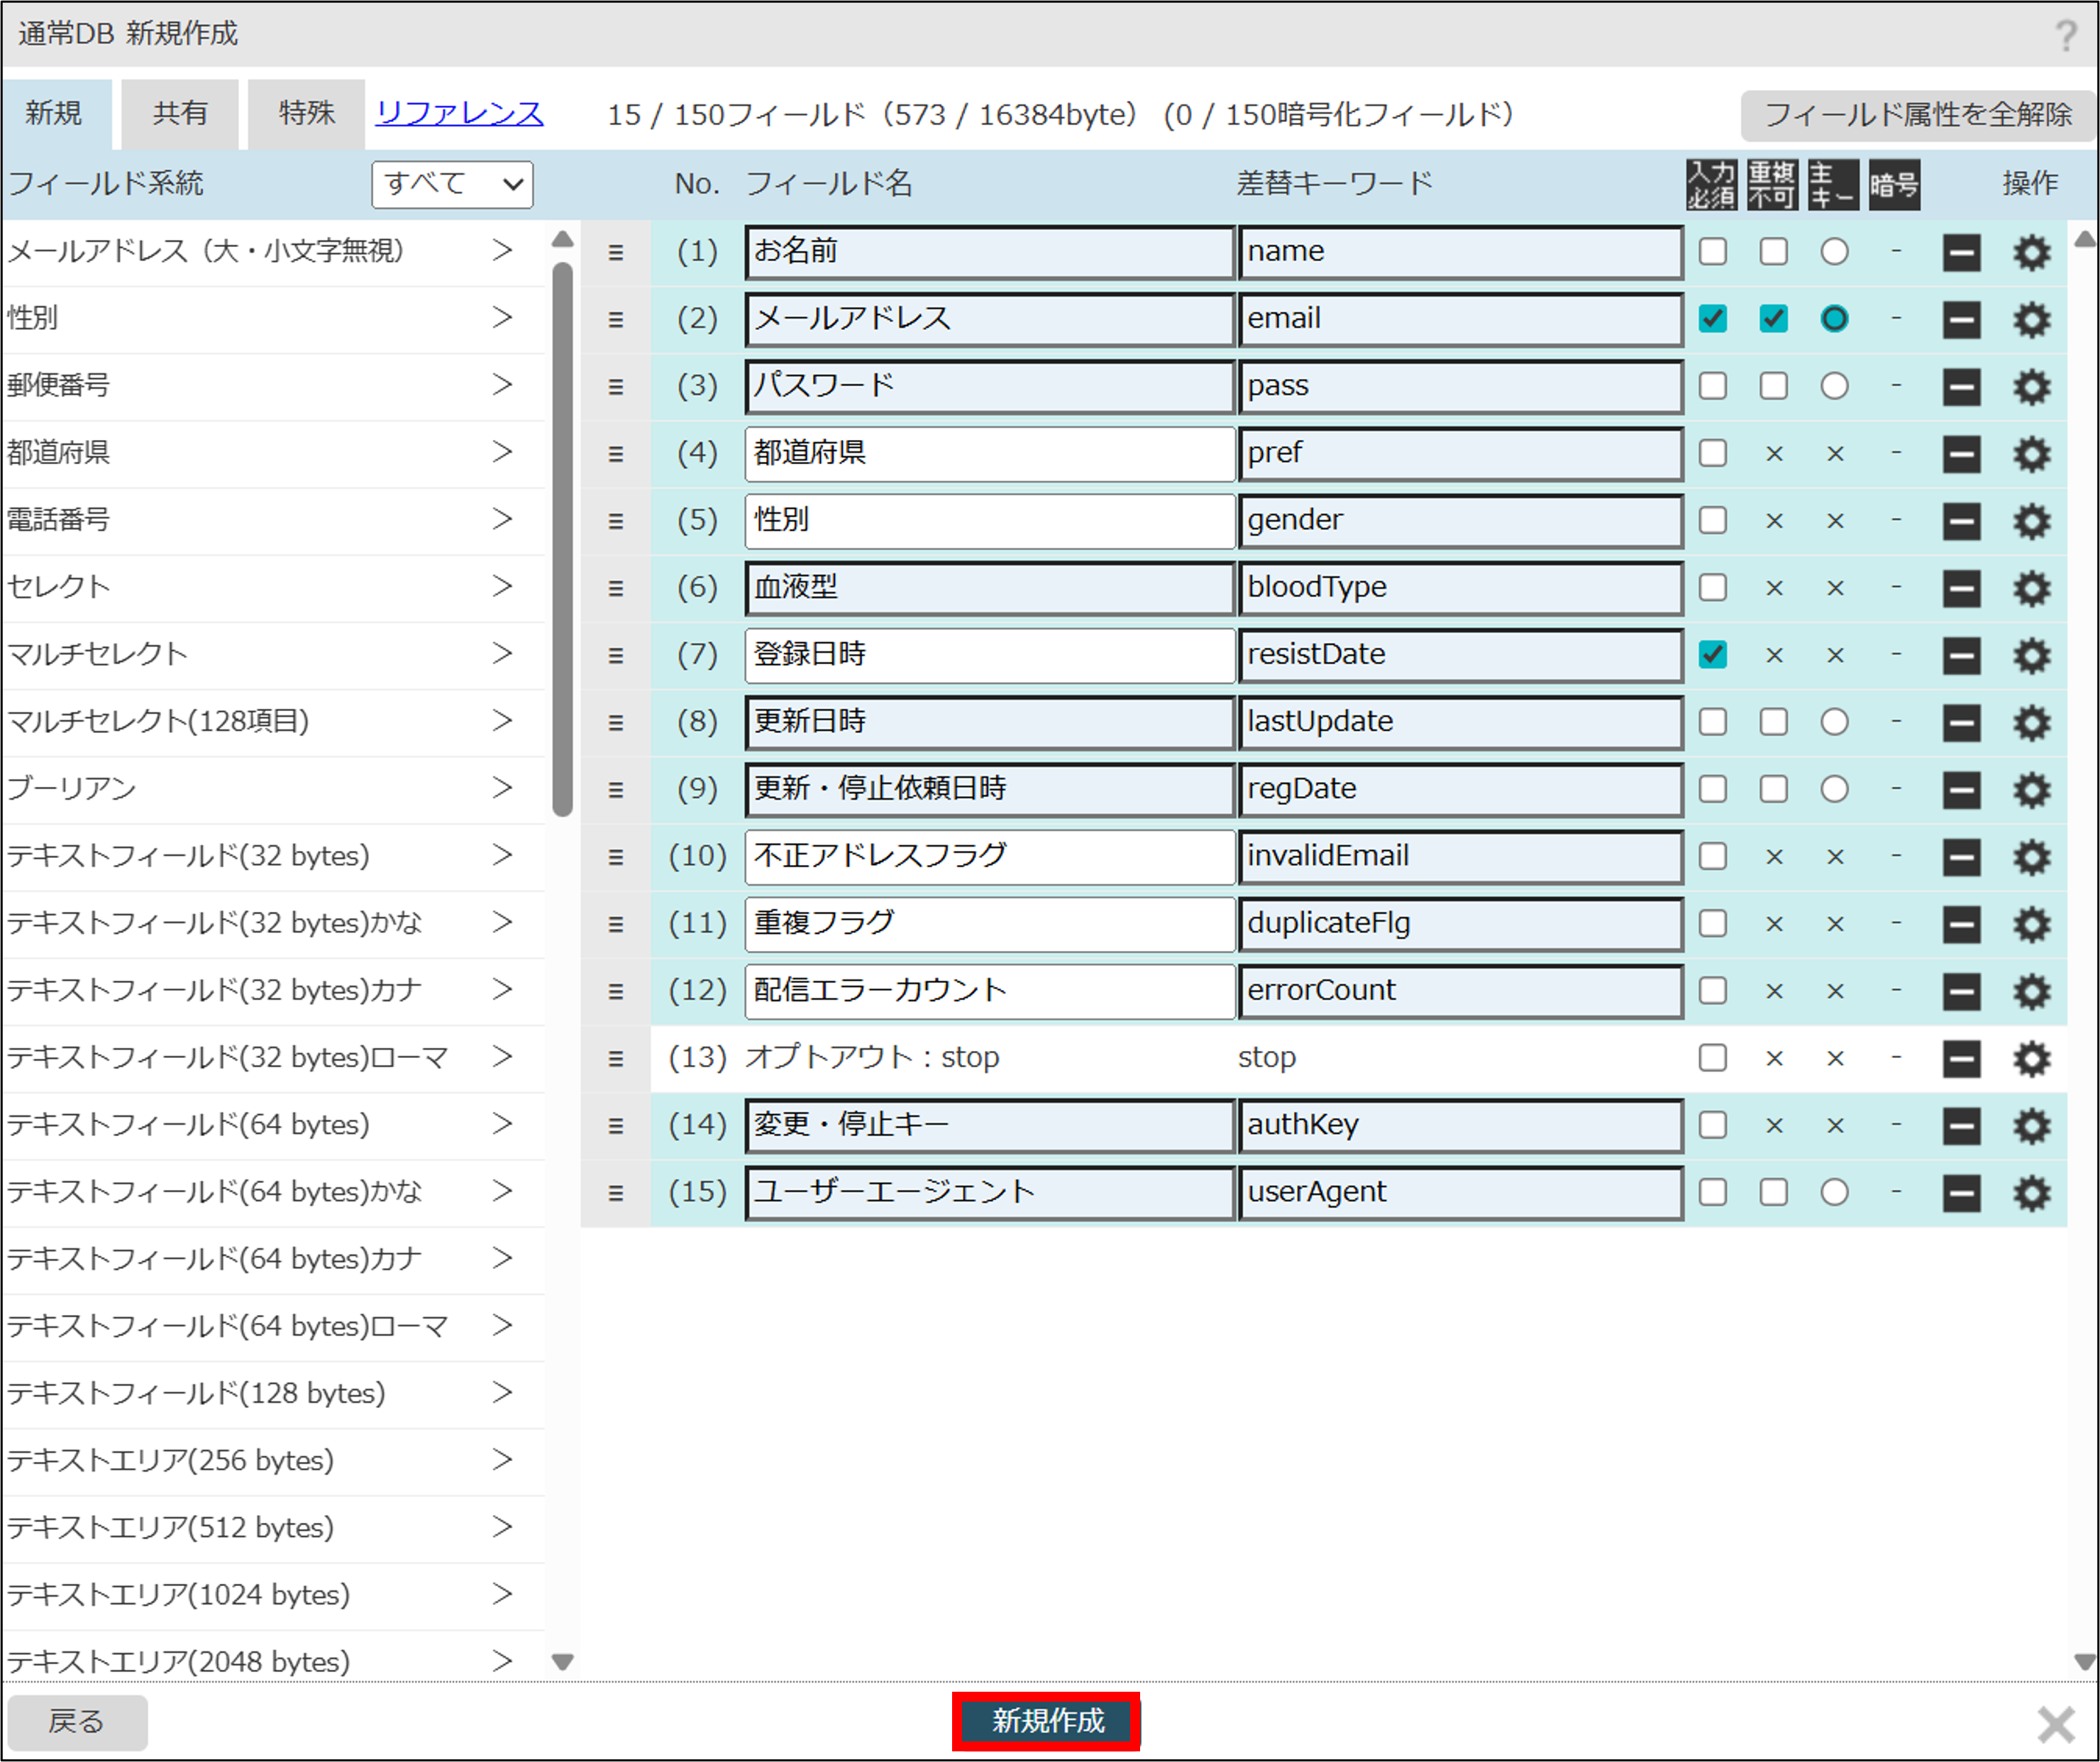
Task: Uncheck 入力必須 for メールアドレス row
Action: pyautogui.click(x=1713, y=319)
